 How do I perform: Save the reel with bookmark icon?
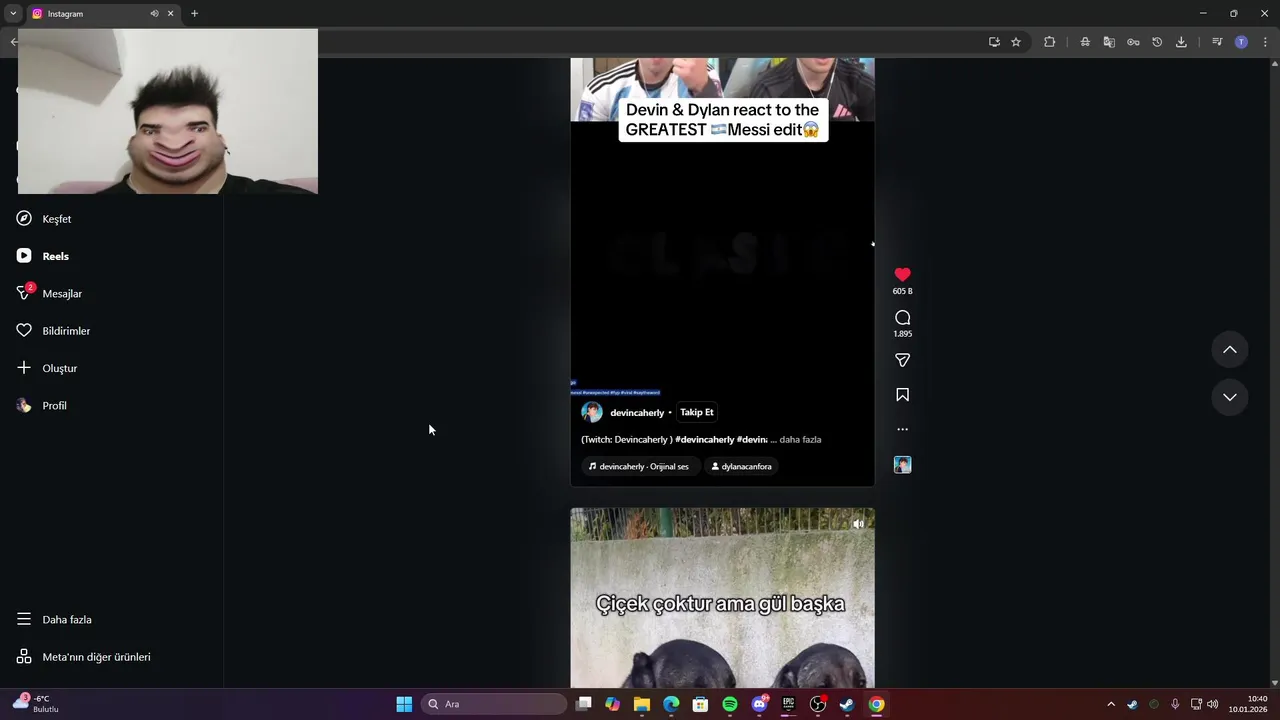click(902, 395)
